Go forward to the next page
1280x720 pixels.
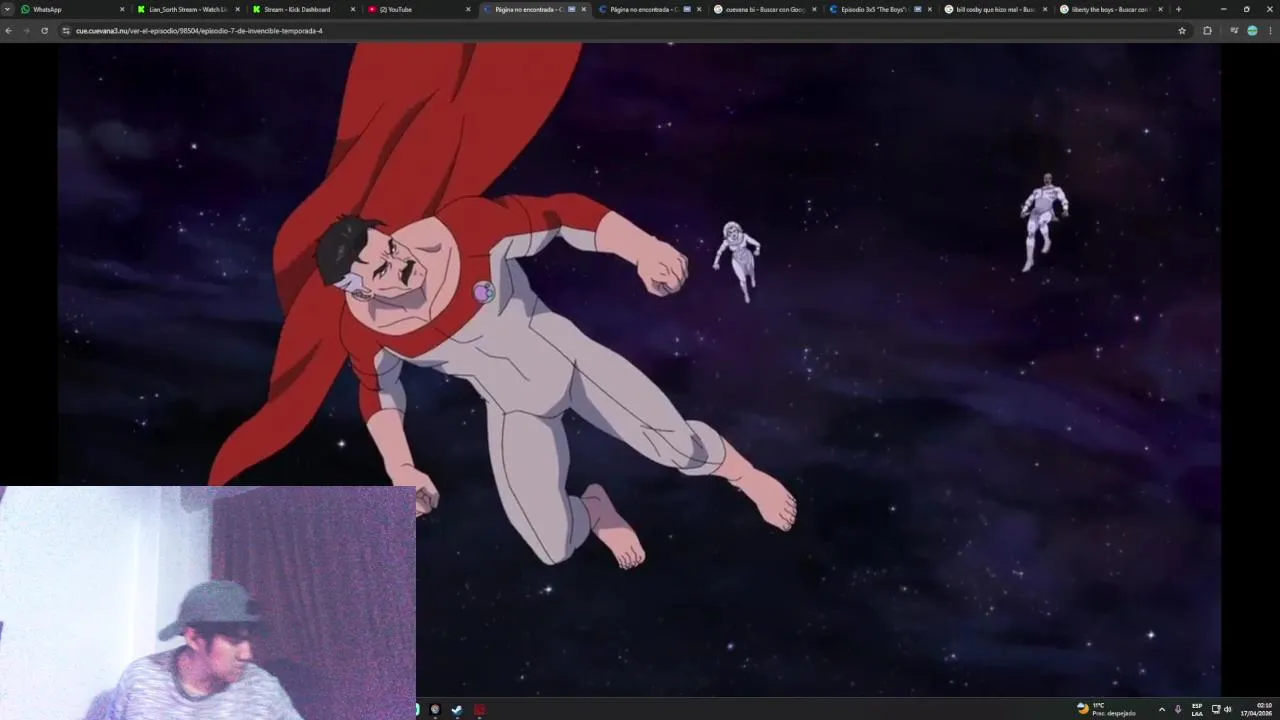click(x=27, y=31)
